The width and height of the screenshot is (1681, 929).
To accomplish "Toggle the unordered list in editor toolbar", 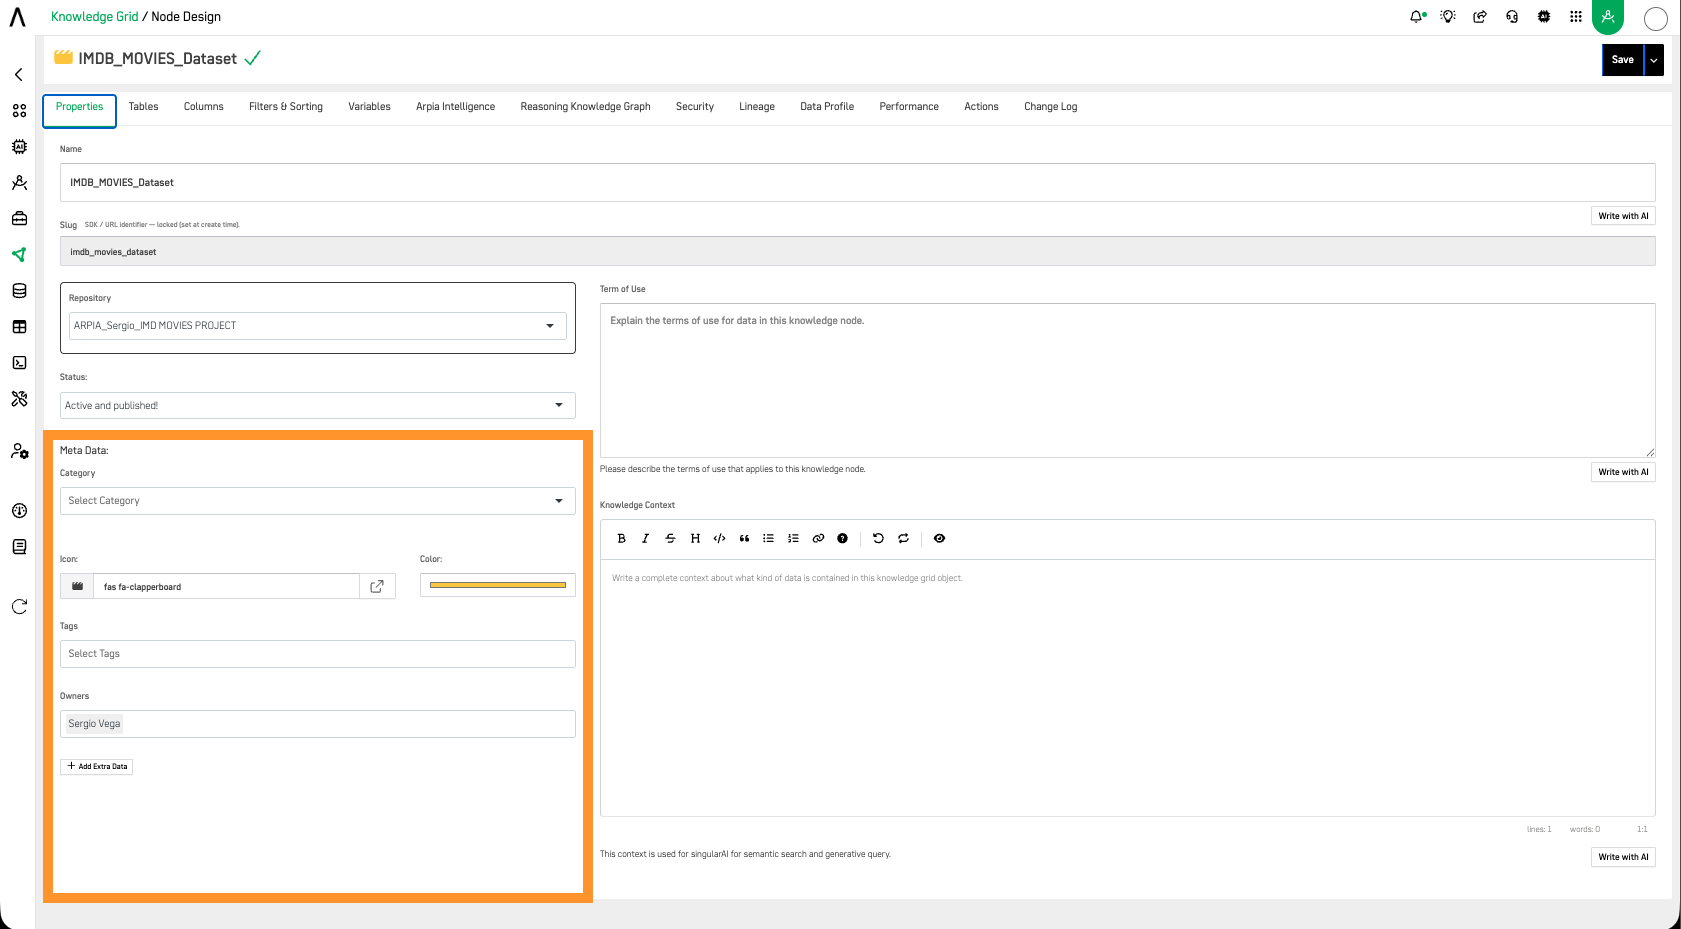I will tap(768, 538).
